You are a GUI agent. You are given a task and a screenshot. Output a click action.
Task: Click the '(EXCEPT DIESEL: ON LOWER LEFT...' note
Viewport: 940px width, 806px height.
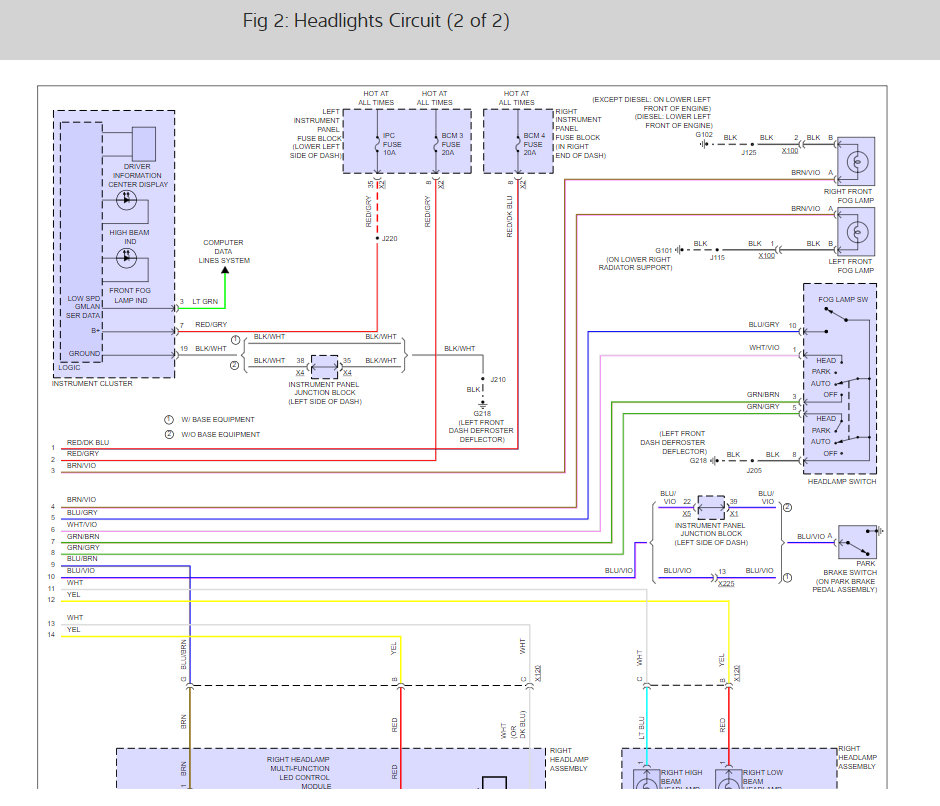coord(652,113)
